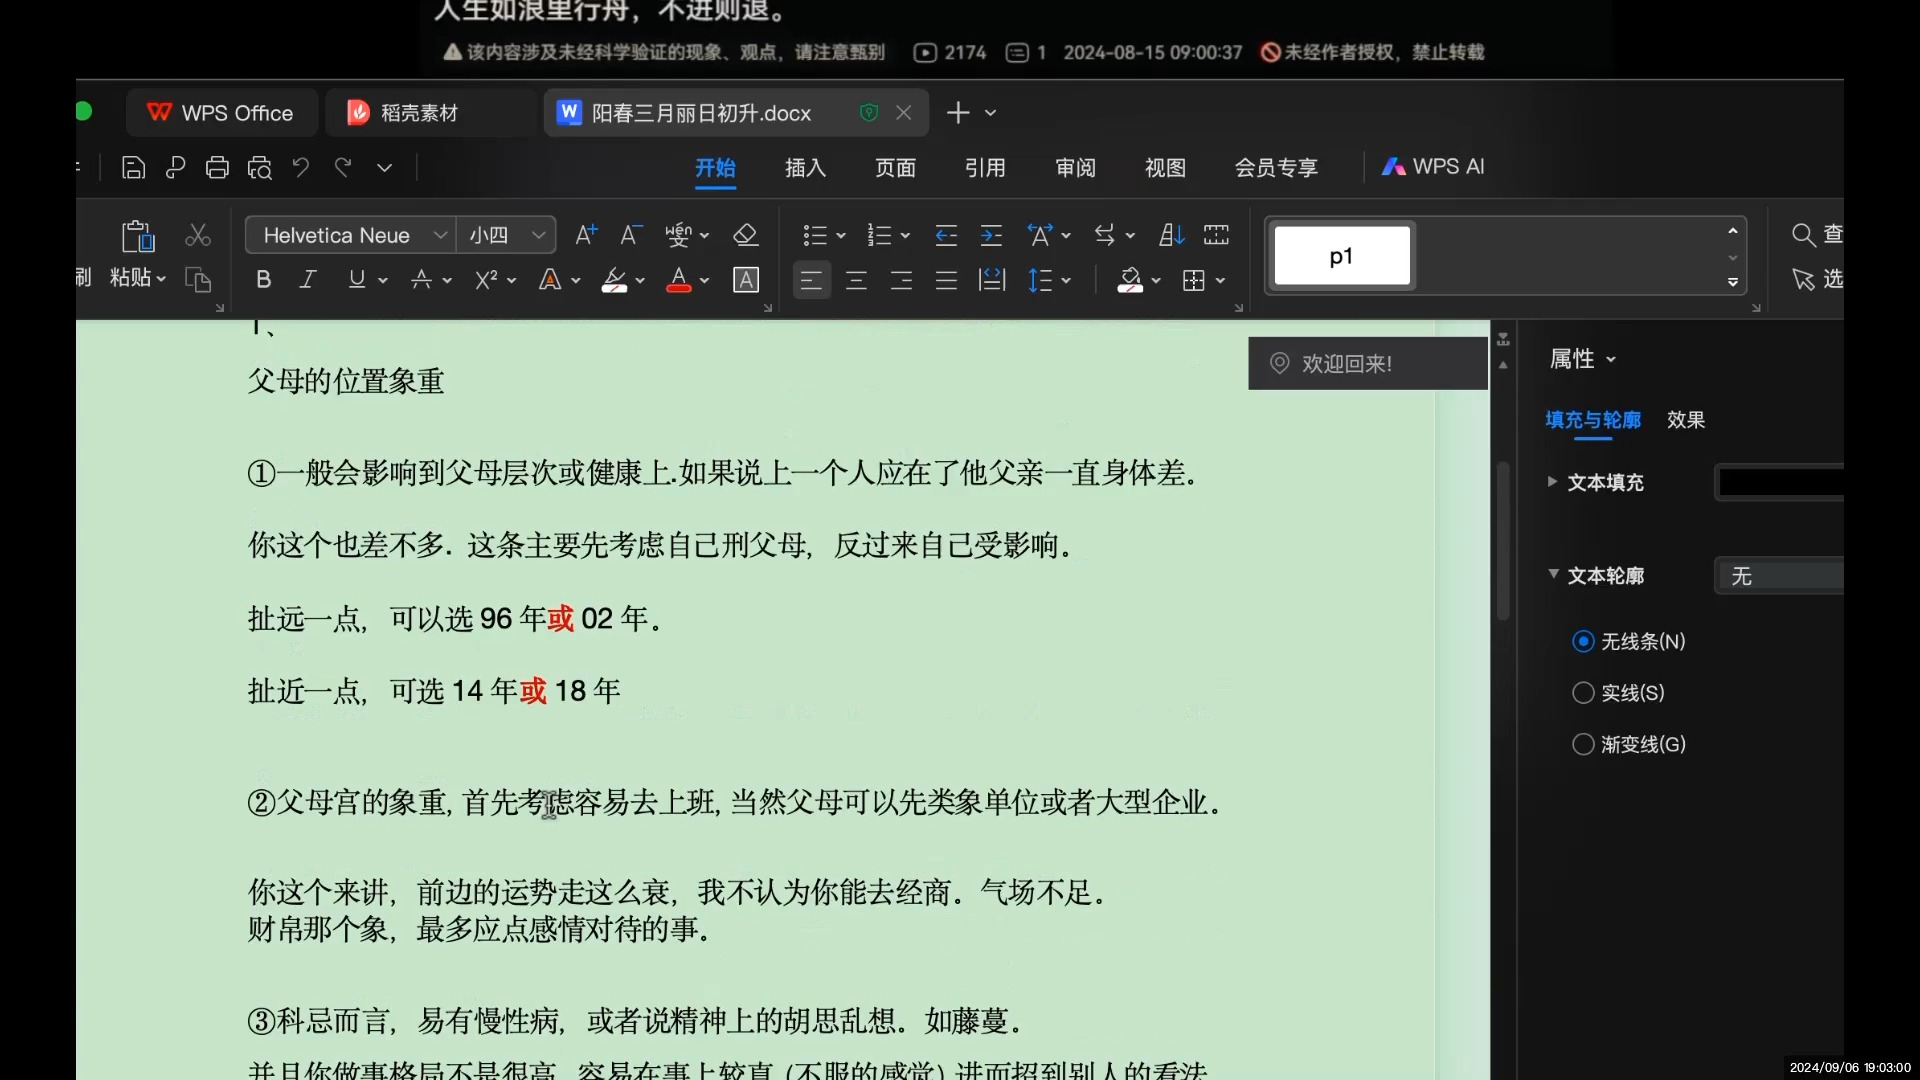Click the Paste clipboard icon
1920x1080 pixels.
point(138,236)
